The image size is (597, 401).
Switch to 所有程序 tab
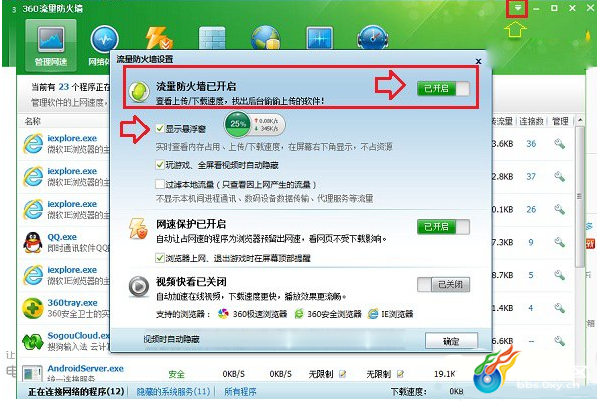[x=240, y=391]
